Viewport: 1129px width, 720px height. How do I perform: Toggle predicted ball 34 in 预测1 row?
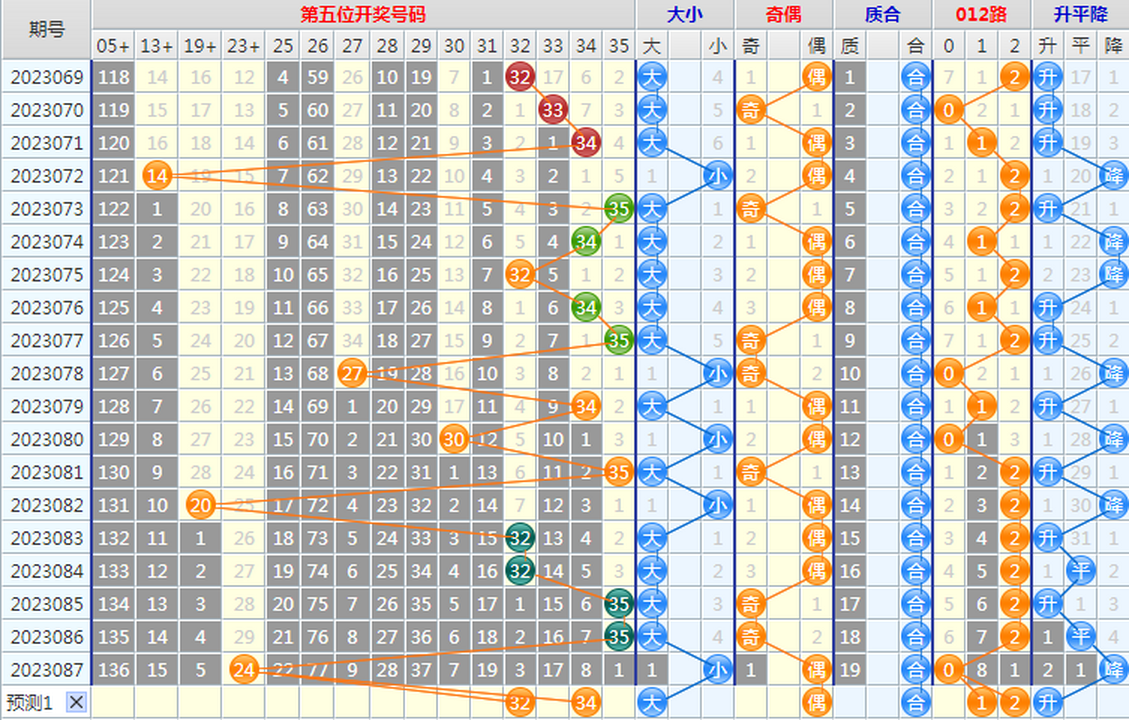(585, 703)
